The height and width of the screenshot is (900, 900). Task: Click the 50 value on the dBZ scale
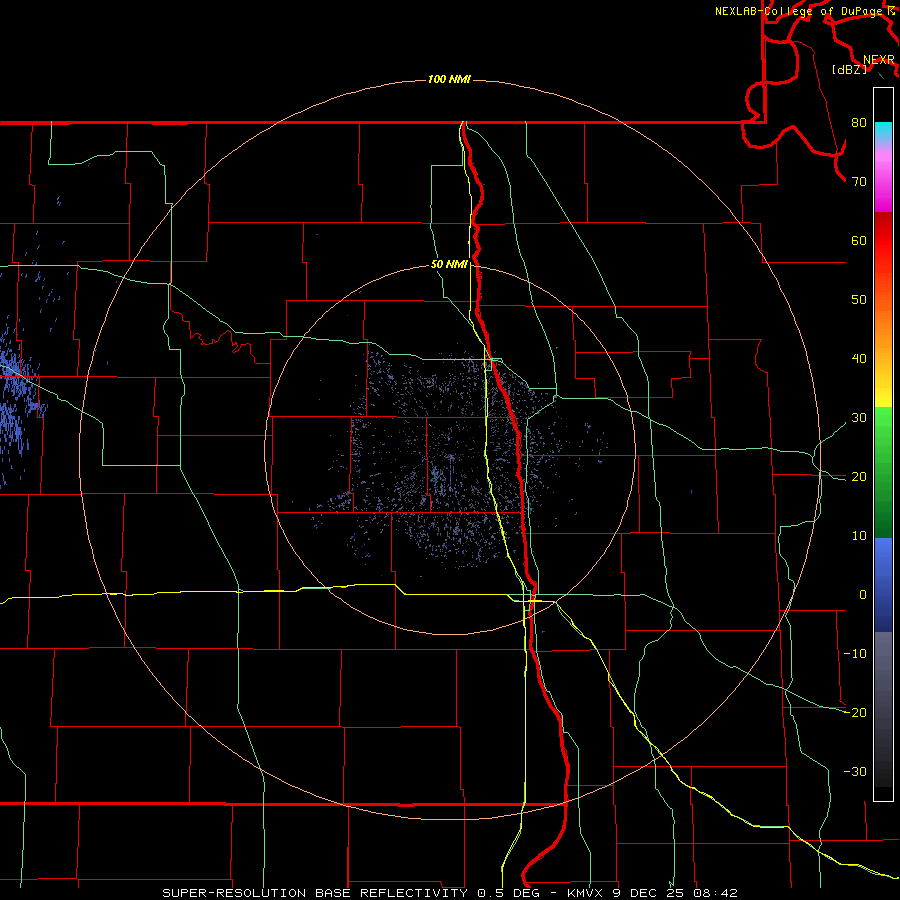pos(859,300)
